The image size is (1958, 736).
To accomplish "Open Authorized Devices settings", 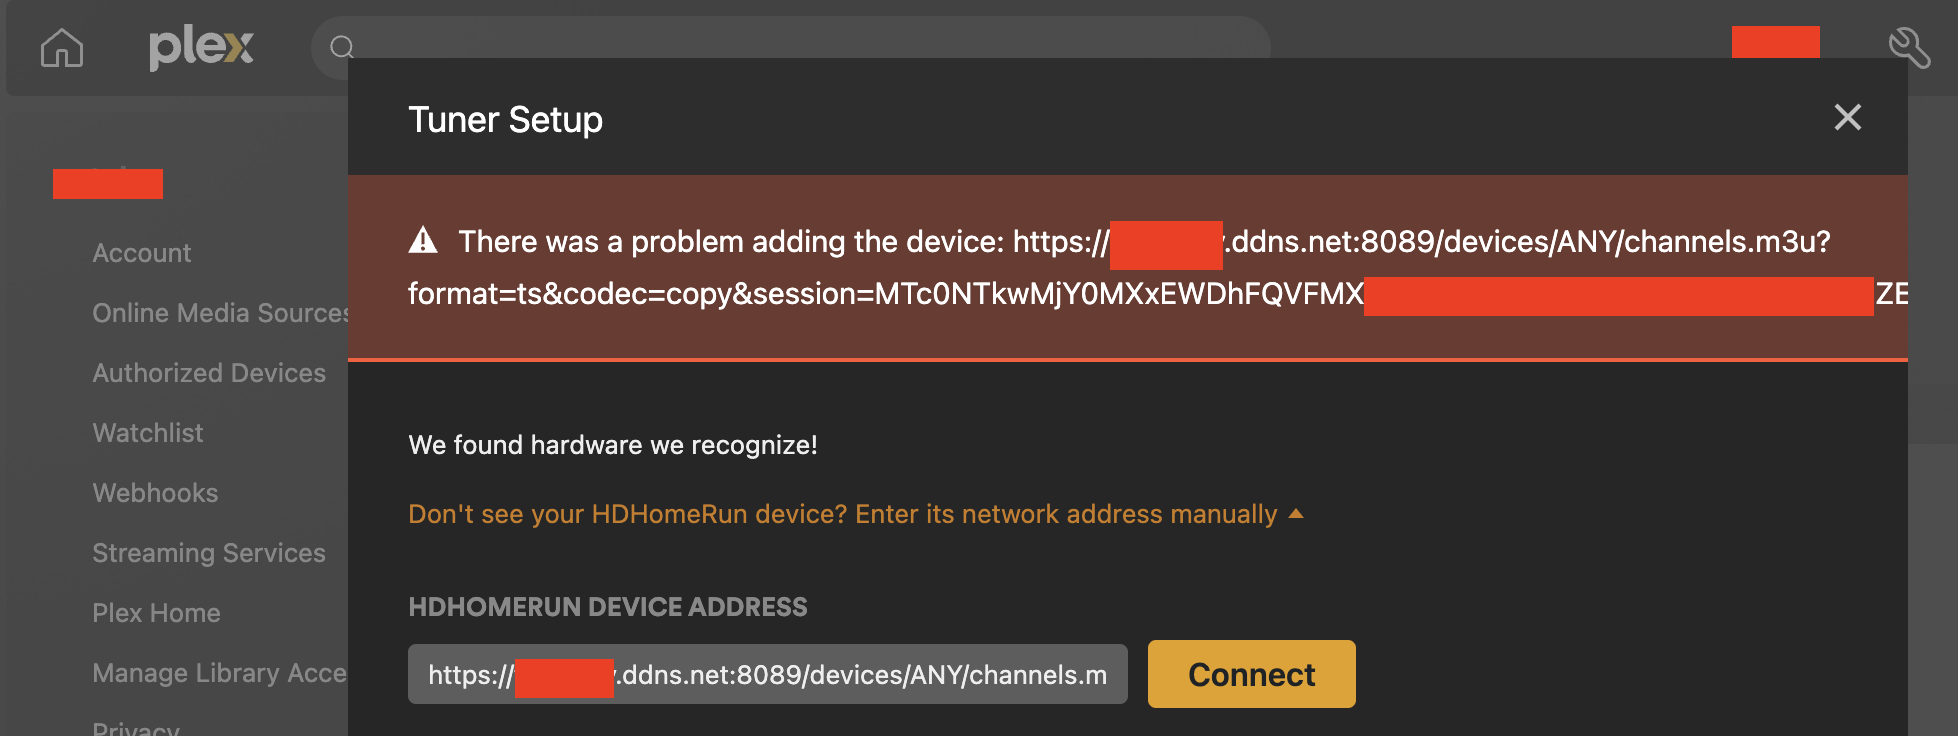I will click(209, 373).
